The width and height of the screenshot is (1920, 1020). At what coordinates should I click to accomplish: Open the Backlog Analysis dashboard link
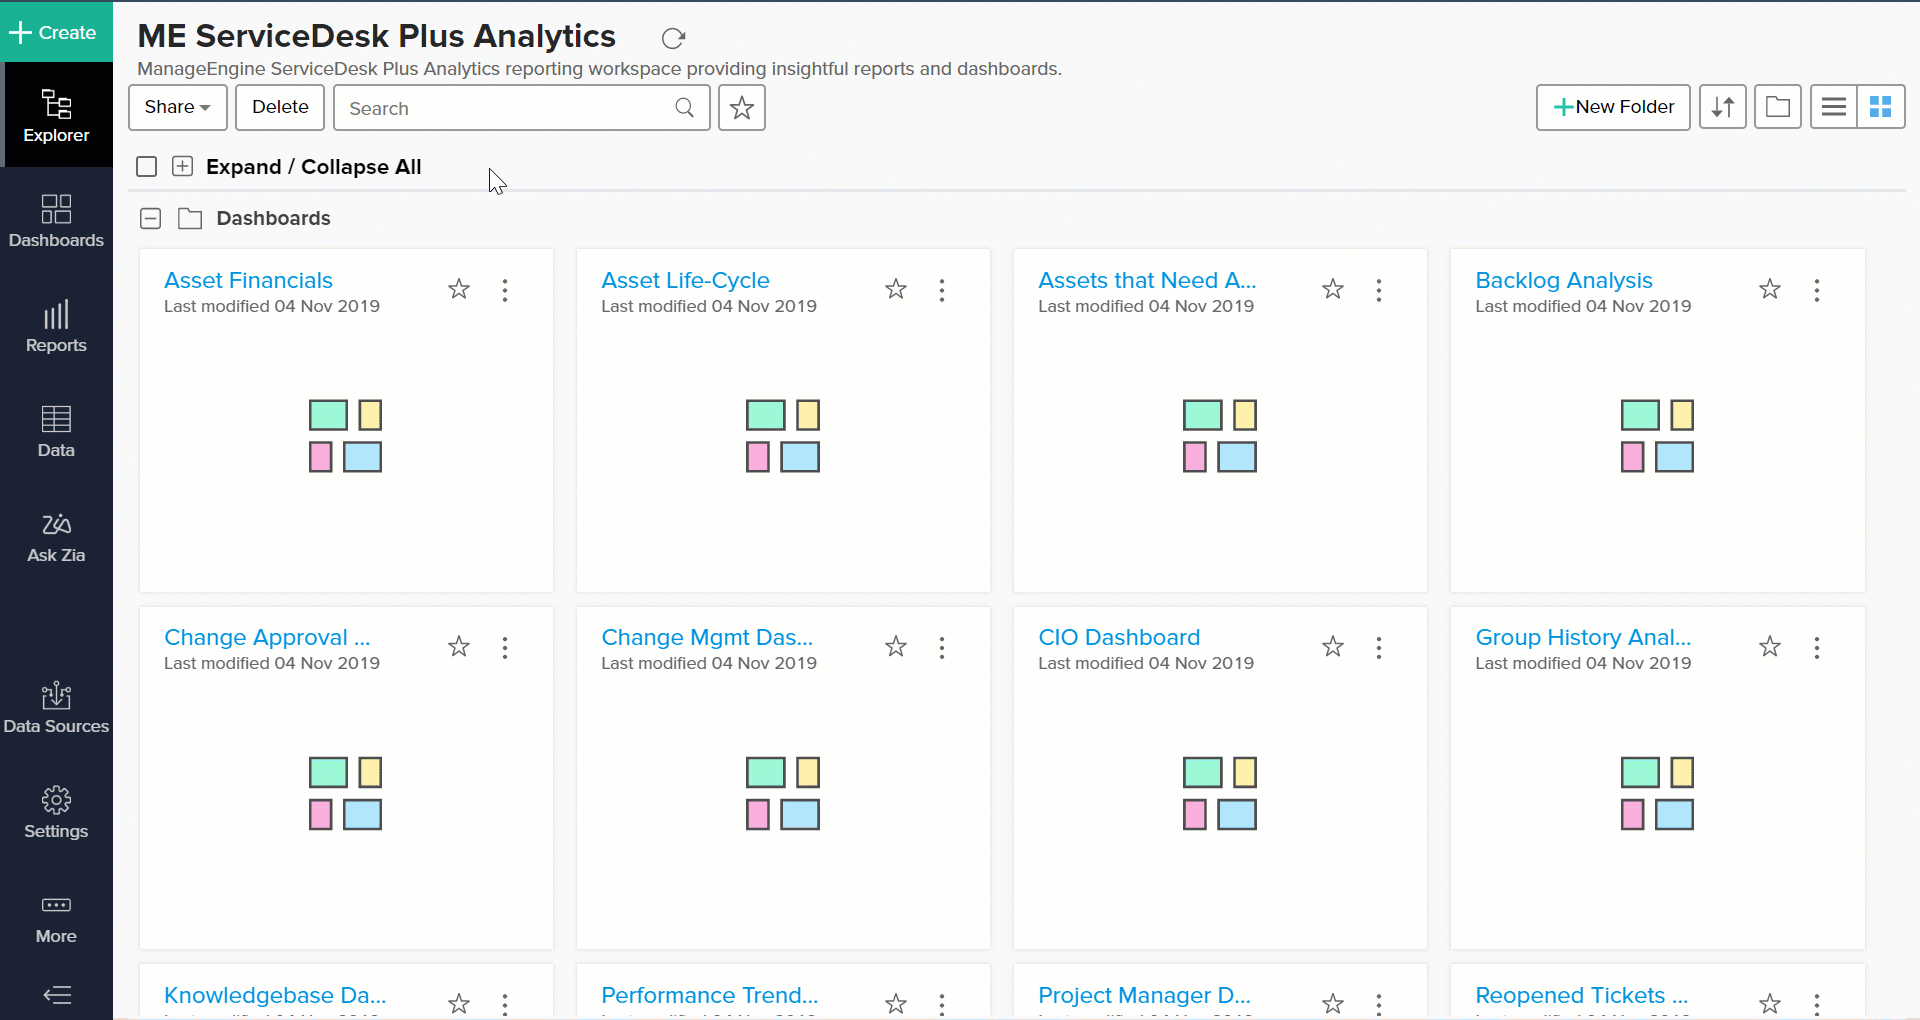click(1563, 281)
